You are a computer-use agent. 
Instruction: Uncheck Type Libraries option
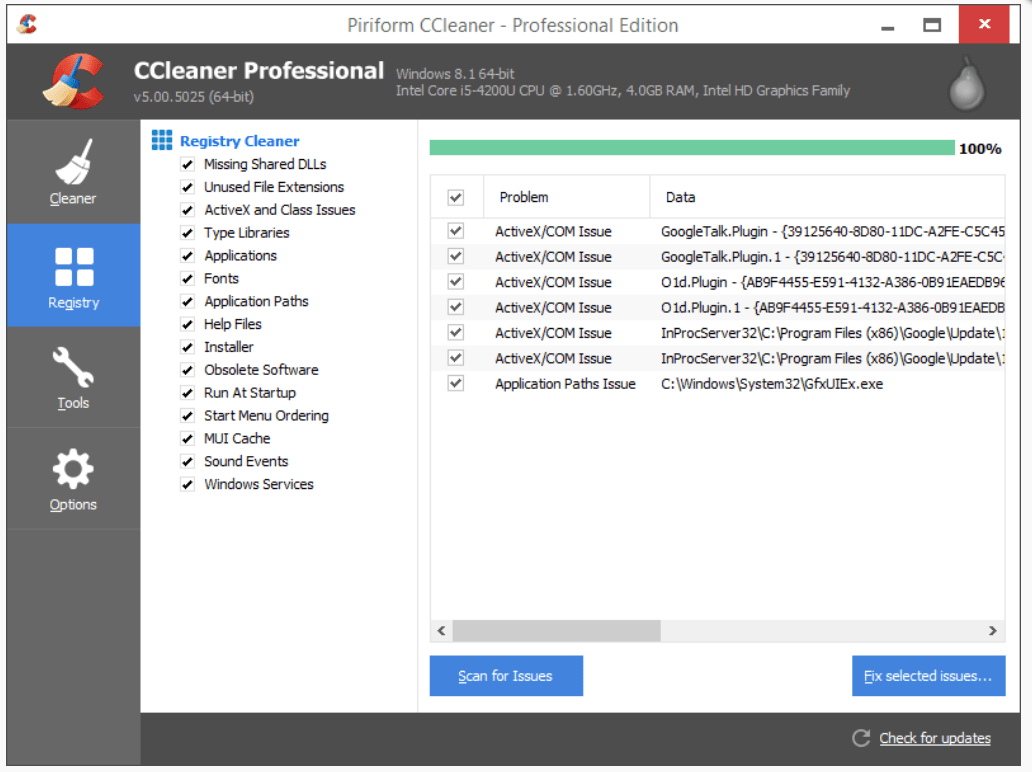pos(188,233)
